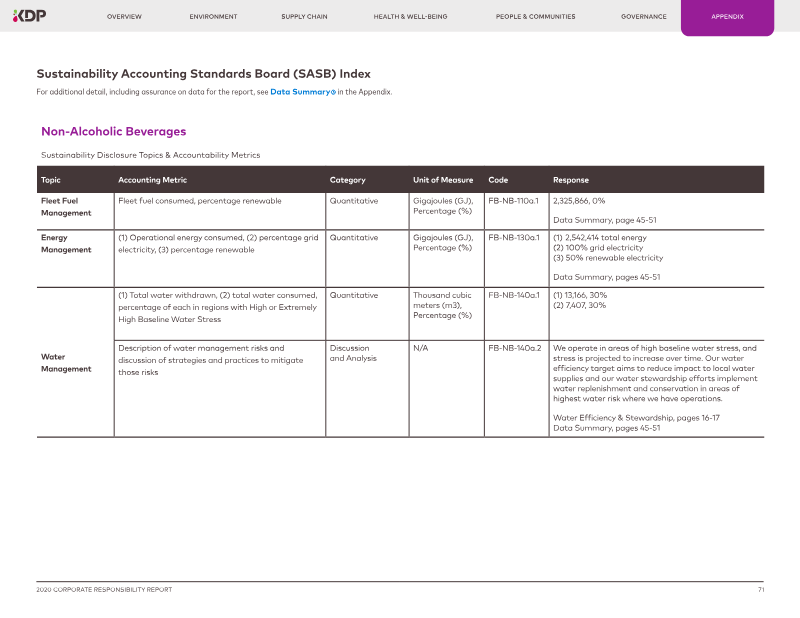This screenshot has height=618, width=800.
Task: Follow the Data Summary hyperlink
Action: pyautogui.click(x=299, y=92)
